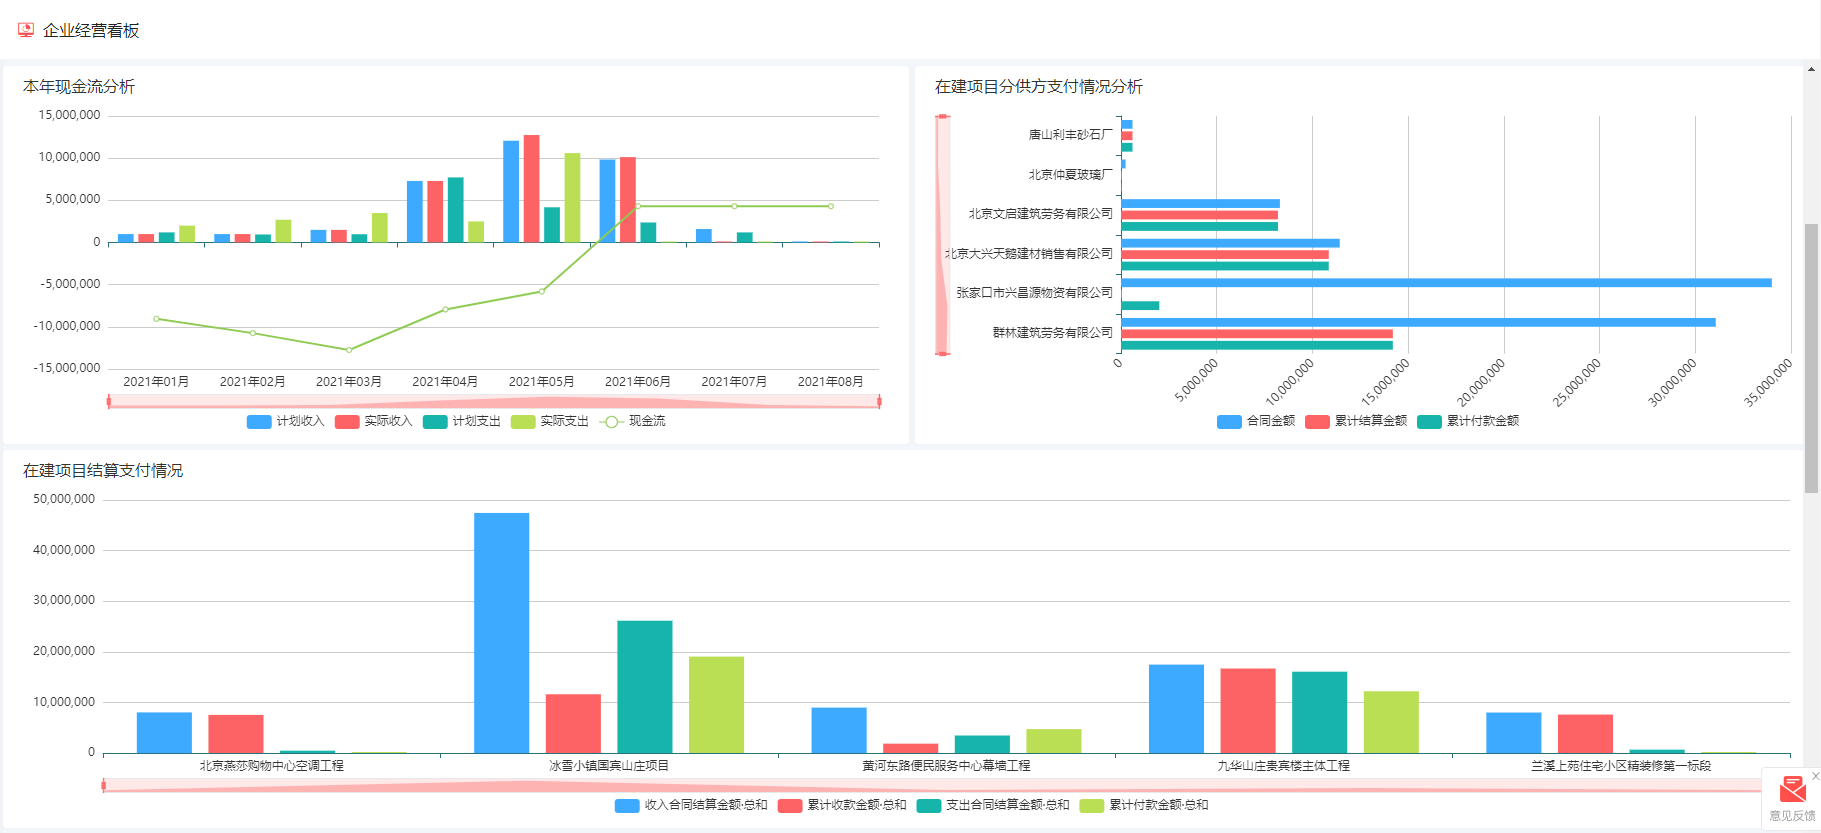The width and height of the screenshot is (1821, 833).
Task: Toggle the 合同金额 legend item
Action: 1229,422
